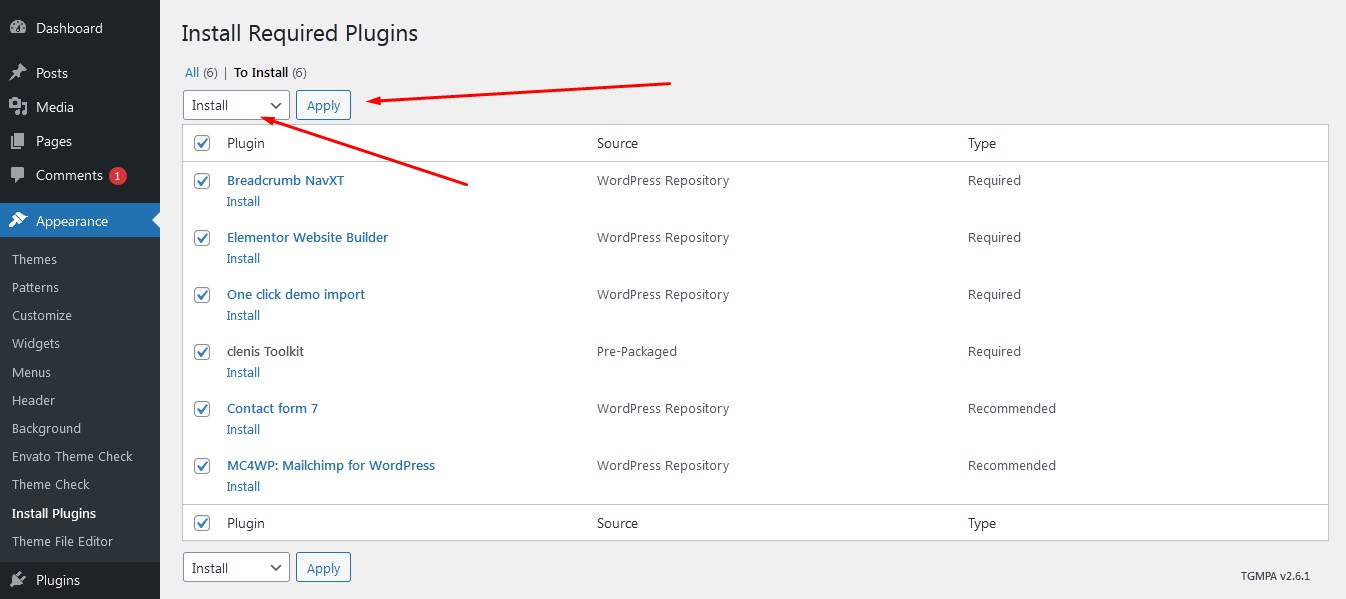This screenshot has width=1346, height=599.
Task: Click the Appearance paintbrush icon
Action: coord(17,221)
